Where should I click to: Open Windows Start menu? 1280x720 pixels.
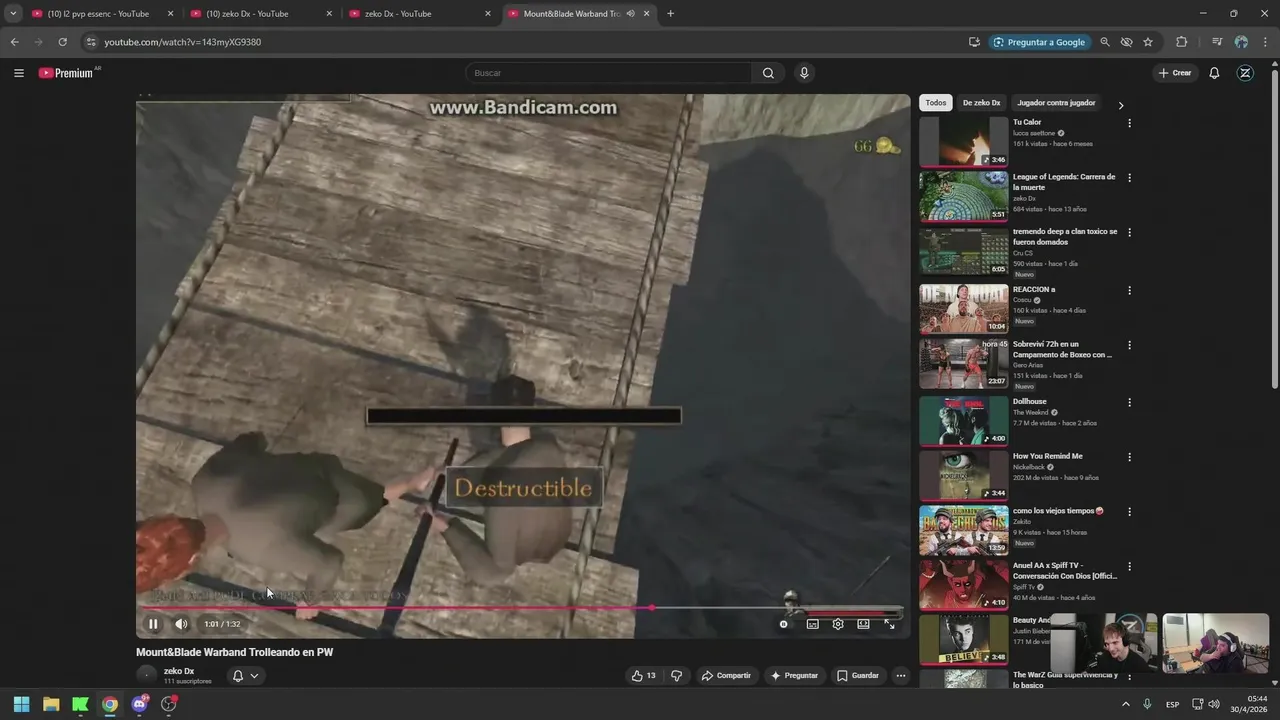tap(21, 704)
